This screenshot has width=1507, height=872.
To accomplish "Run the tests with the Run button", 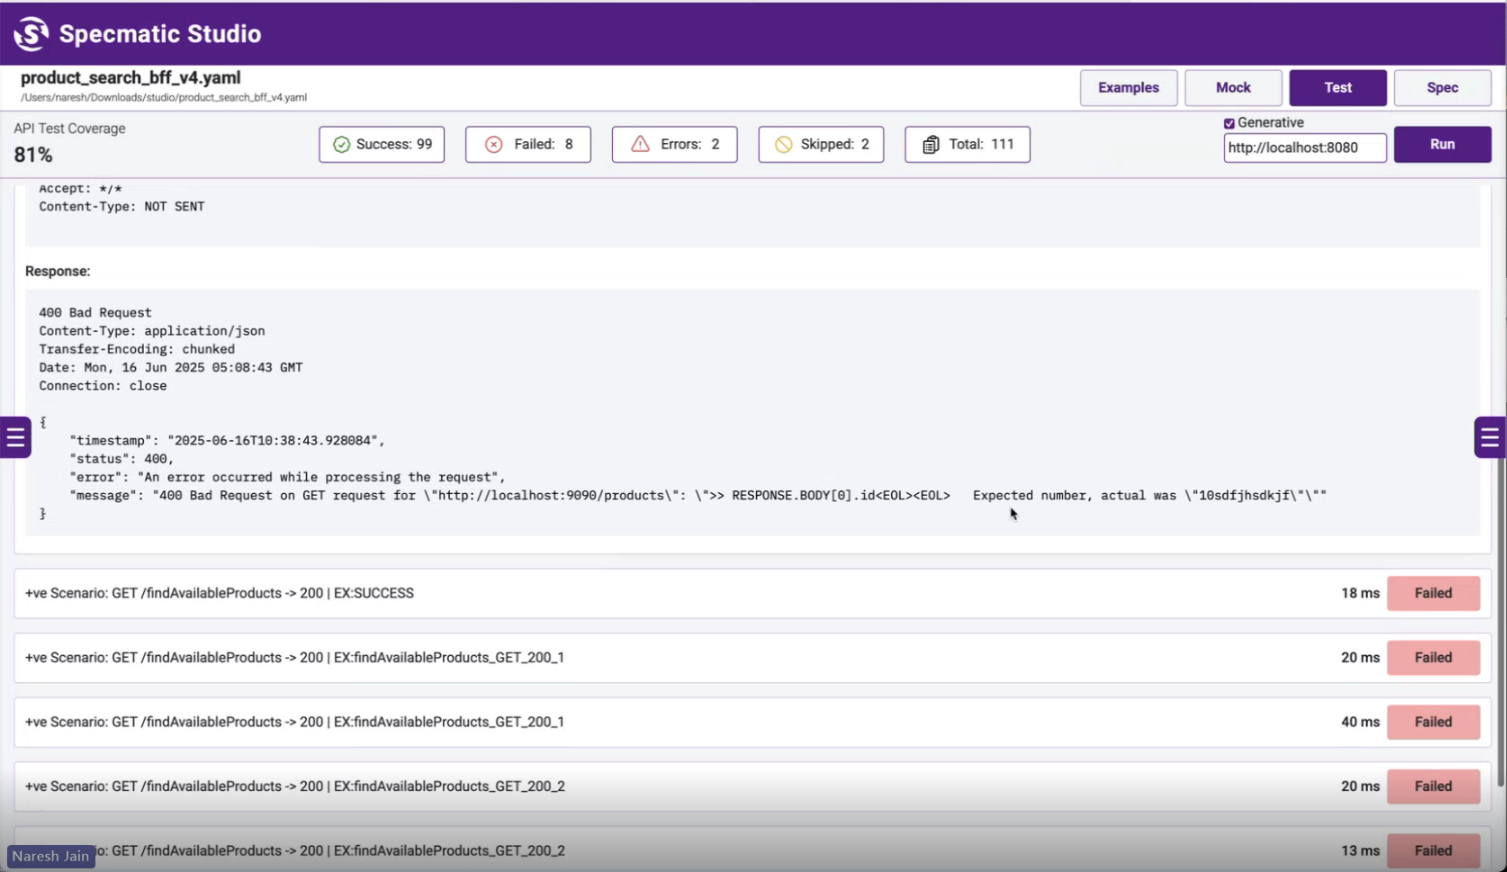I will click(x=1442, y=144).
